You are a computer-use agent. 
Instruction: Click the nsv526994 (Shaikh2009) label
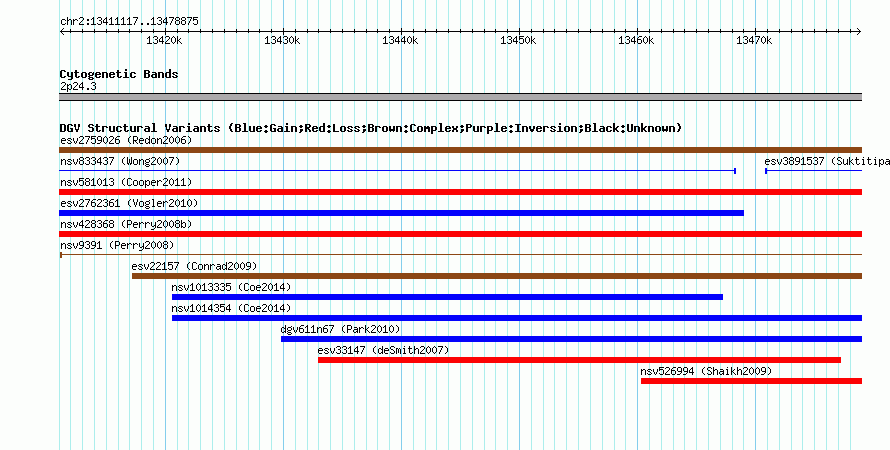point(706,371)
